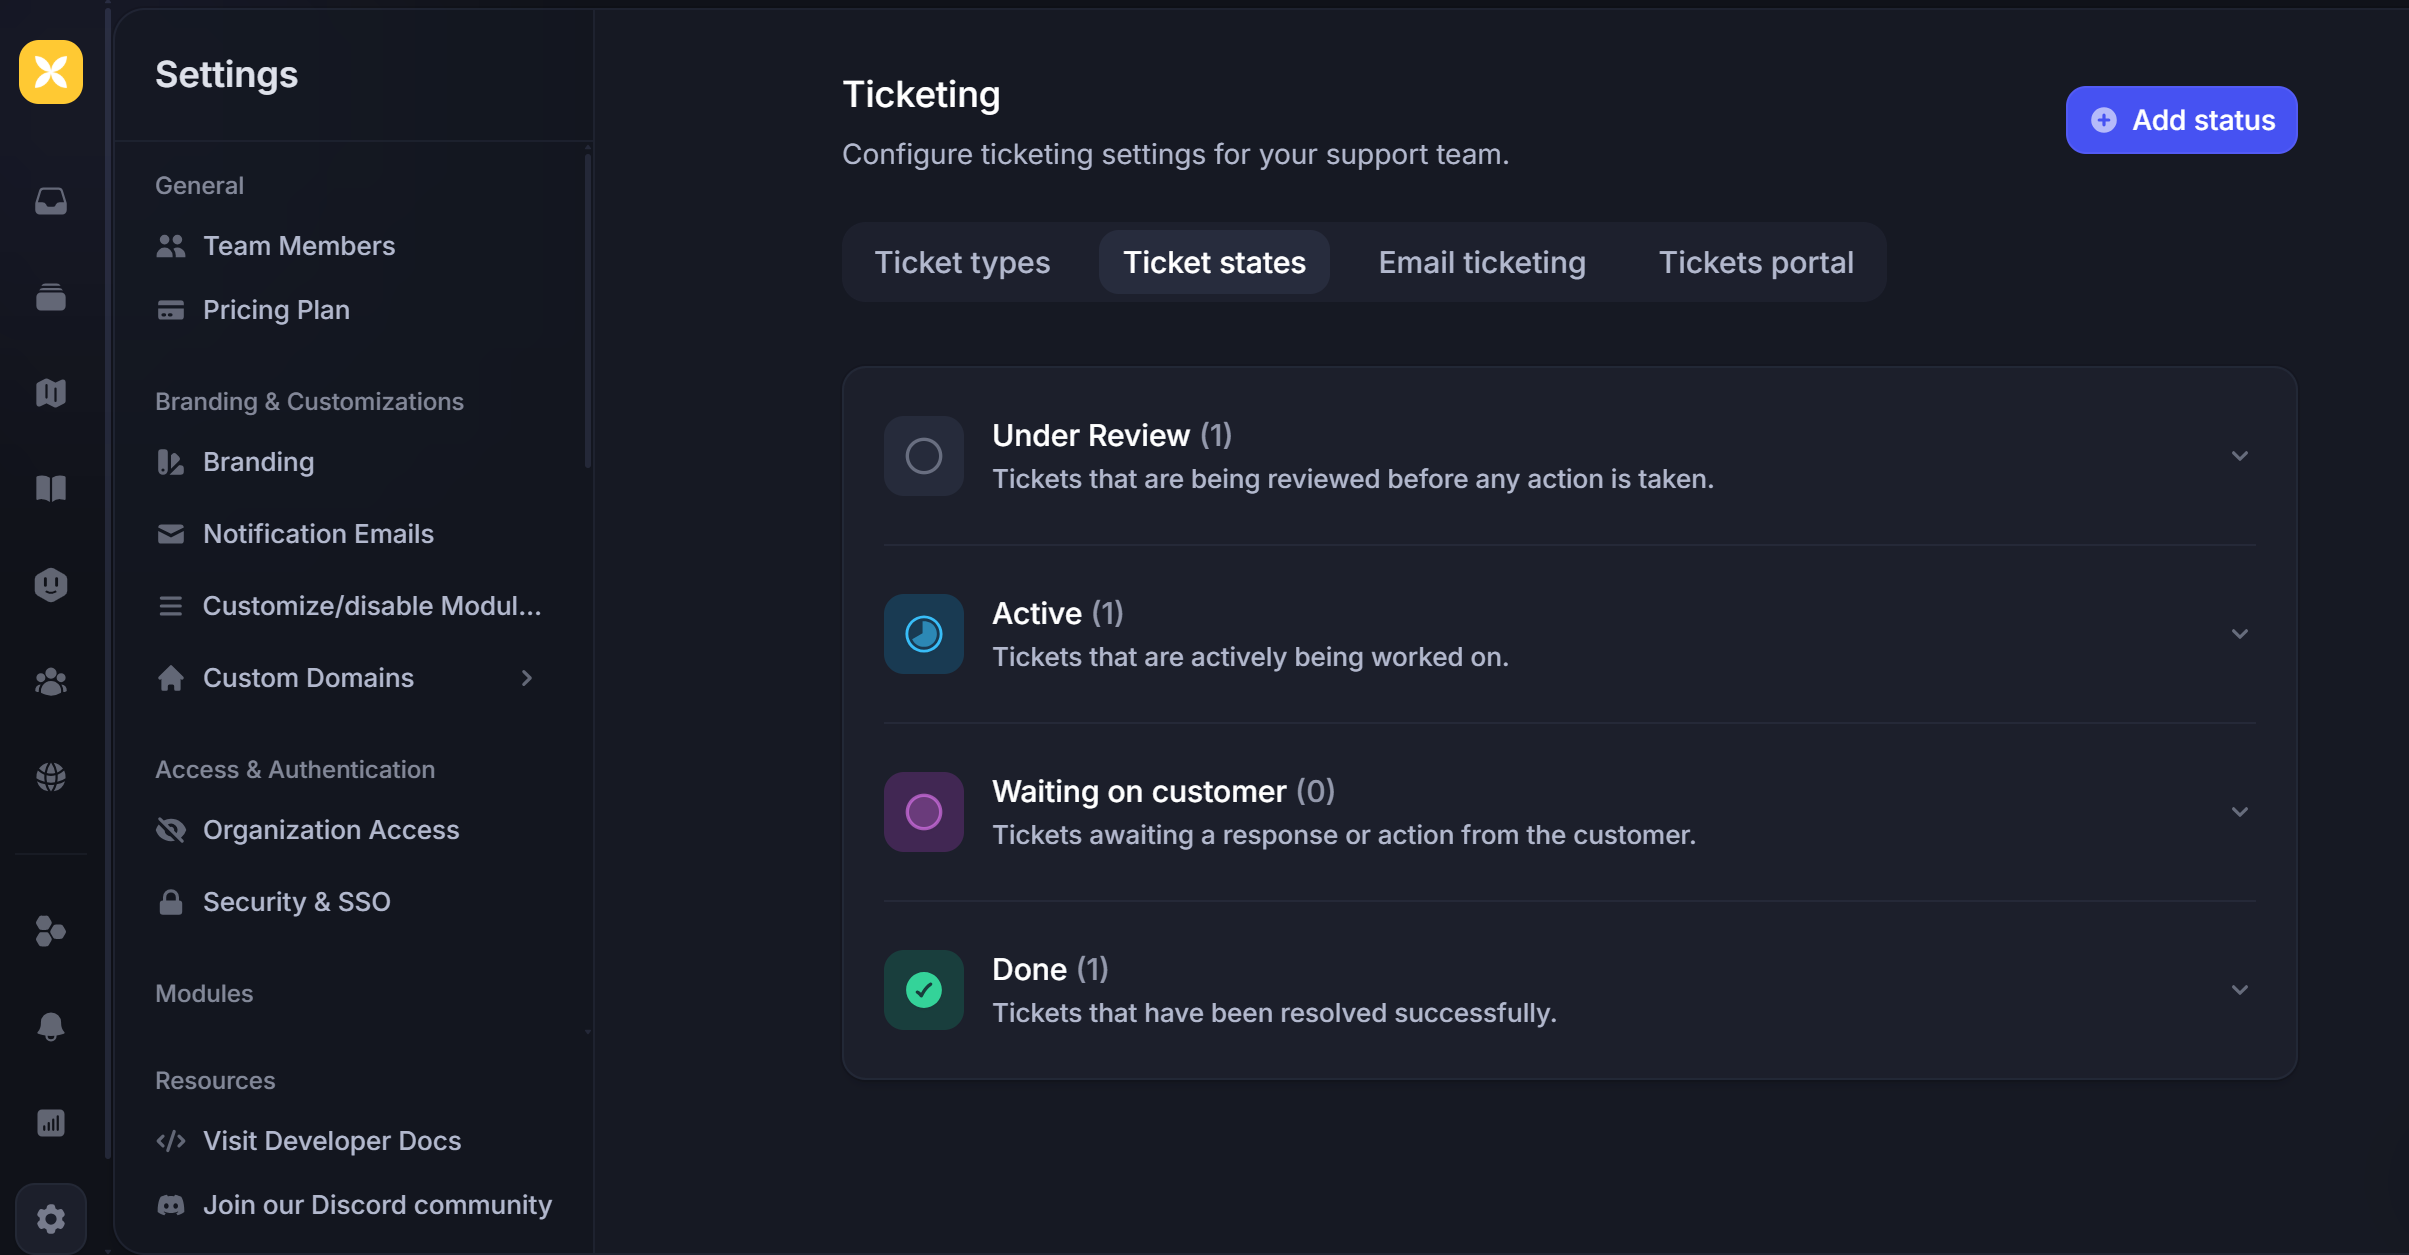Screen dimensions: 2409x1255
Task: Open the Tickets portal tab
Action: click(1755, 262)
